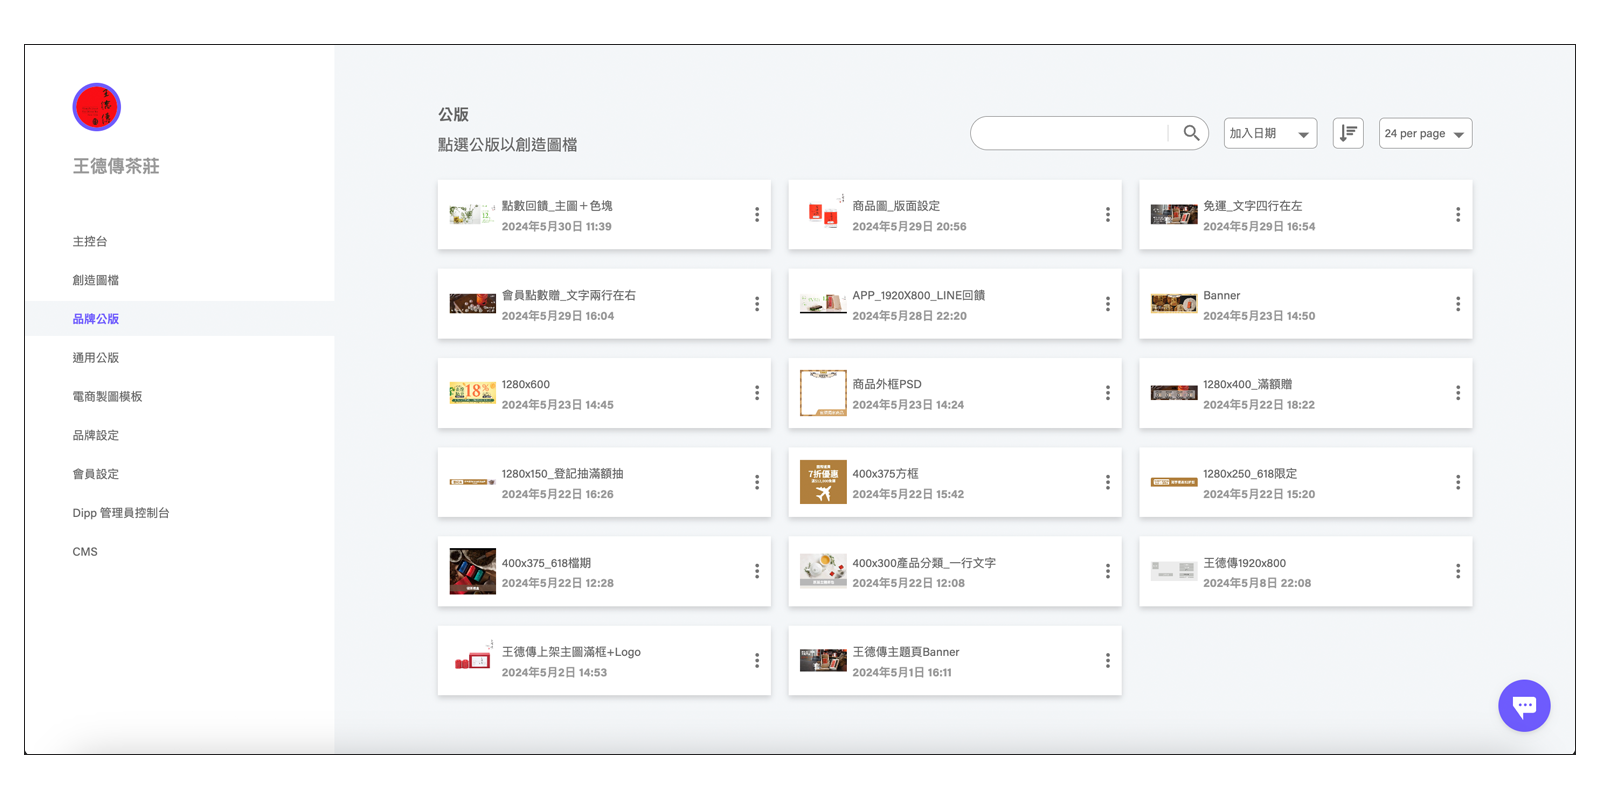Select the 點數回饋_主圖+色塊 thumbnail

point(472,215)
